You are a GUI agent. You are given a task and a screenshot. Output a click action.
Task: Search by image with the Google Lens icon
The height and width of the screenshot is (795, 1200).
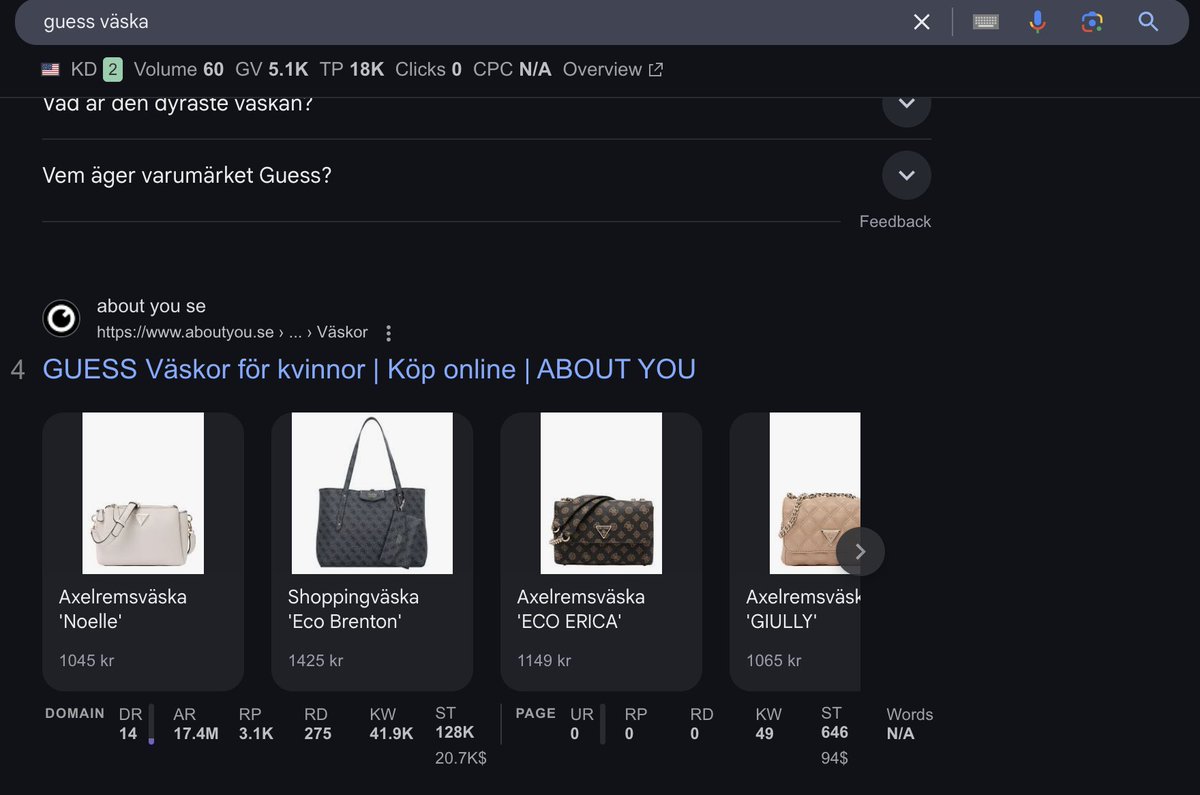[1092, 22]
